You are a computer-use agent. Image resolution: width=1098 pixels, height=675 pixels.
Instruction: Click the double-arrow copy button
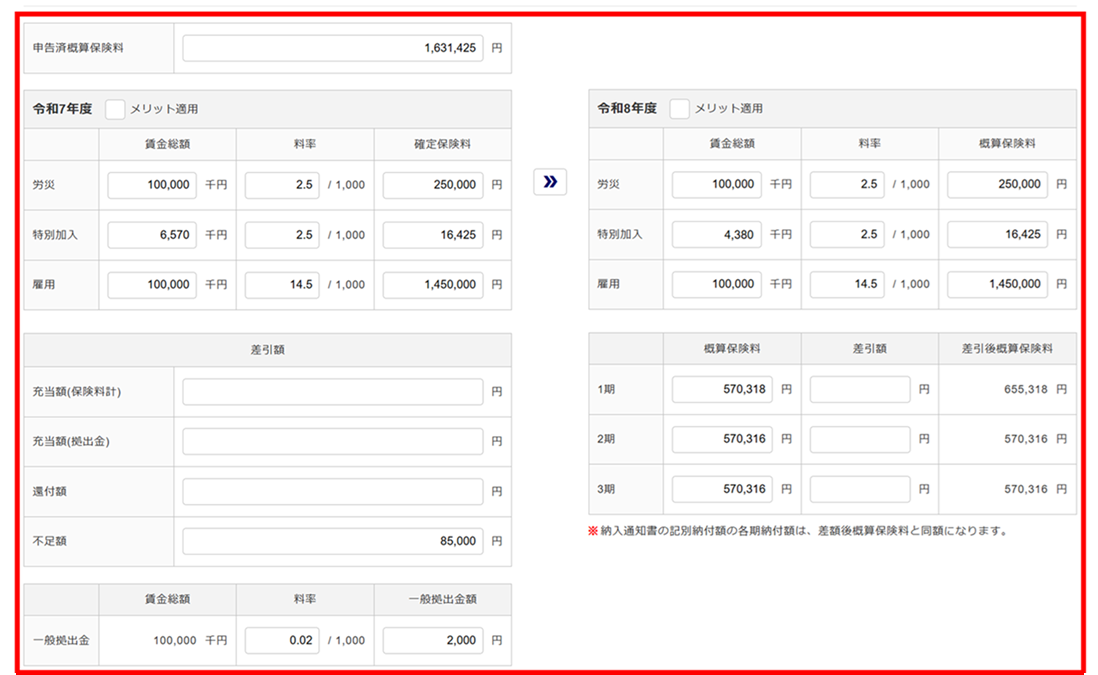[x=549, y=182]
